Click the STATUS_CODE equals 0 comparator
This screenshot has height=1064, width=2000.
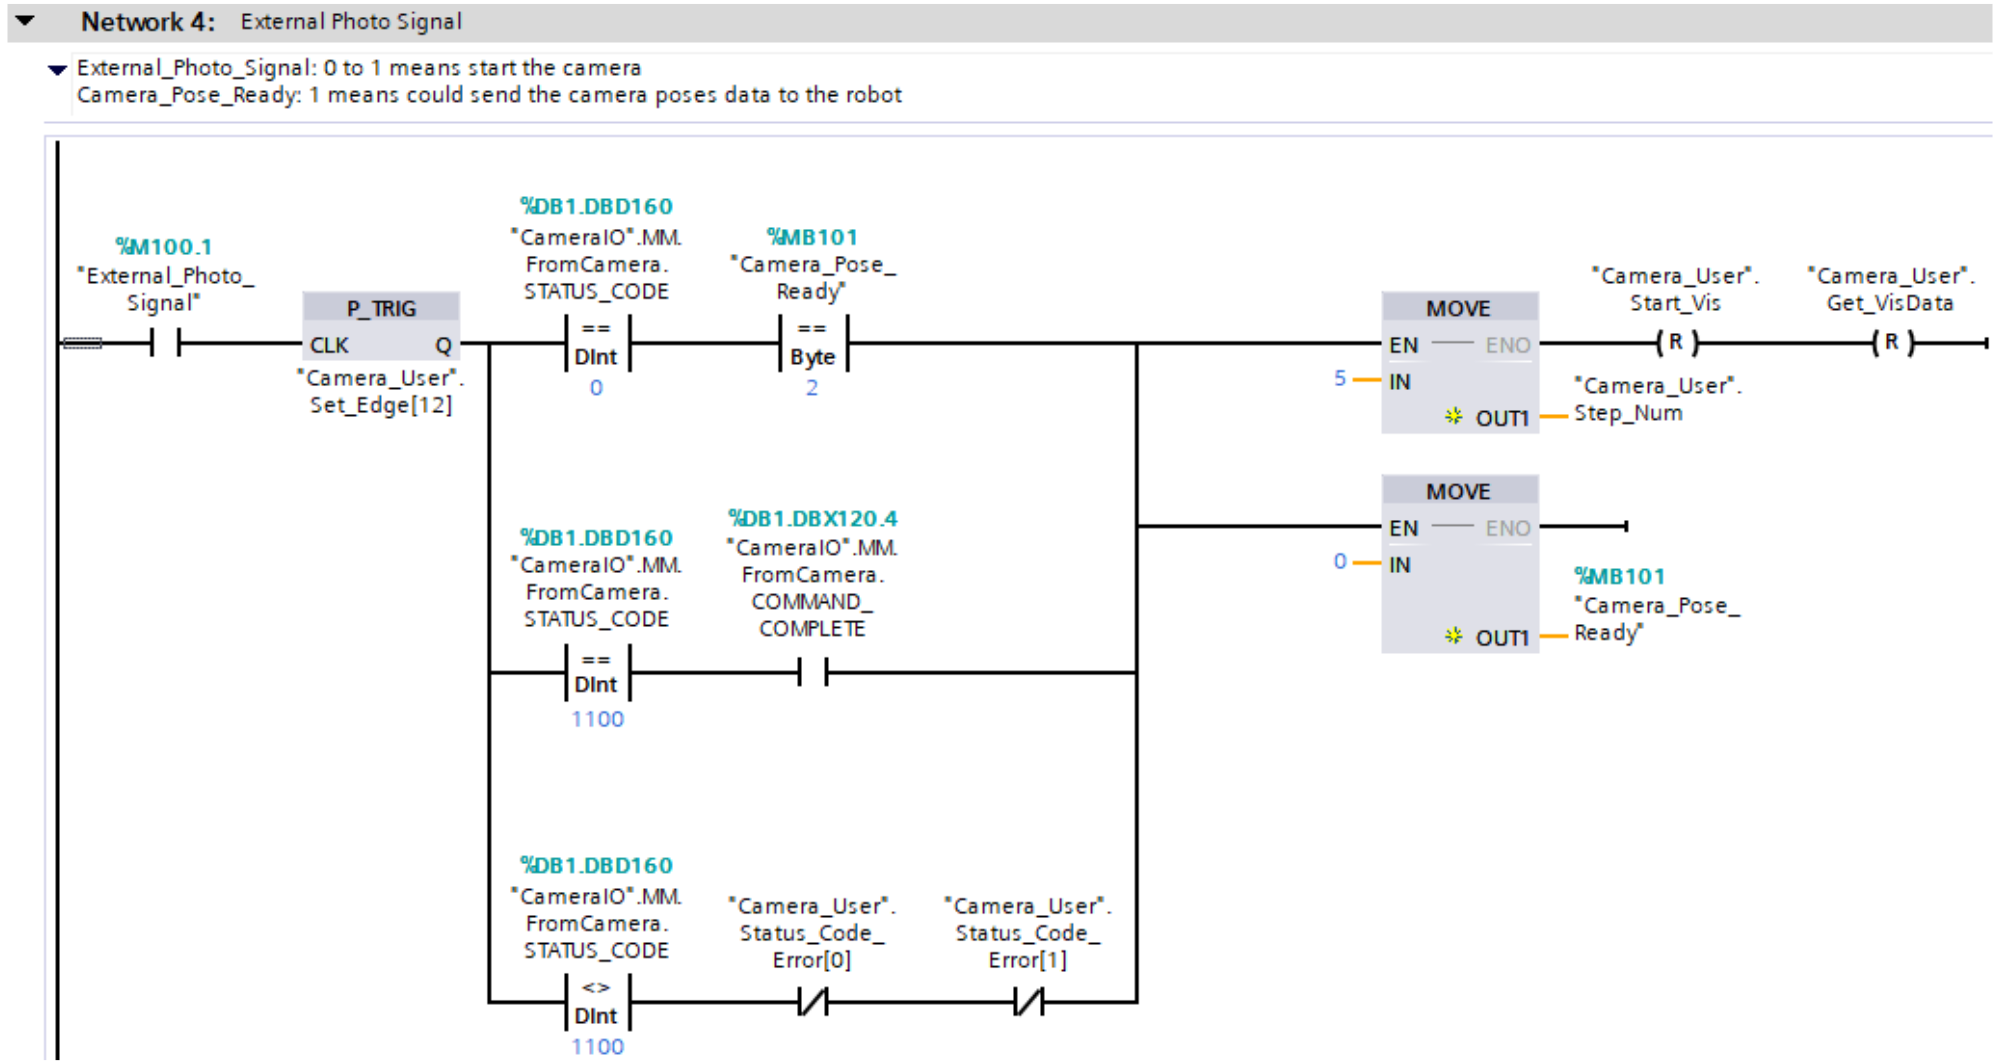597,343
